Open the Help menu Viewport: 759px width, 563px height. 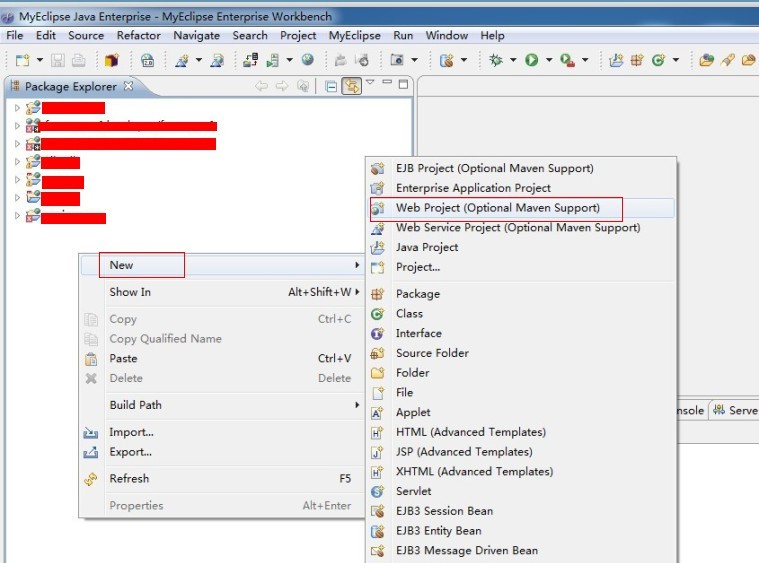coord(492,35)
